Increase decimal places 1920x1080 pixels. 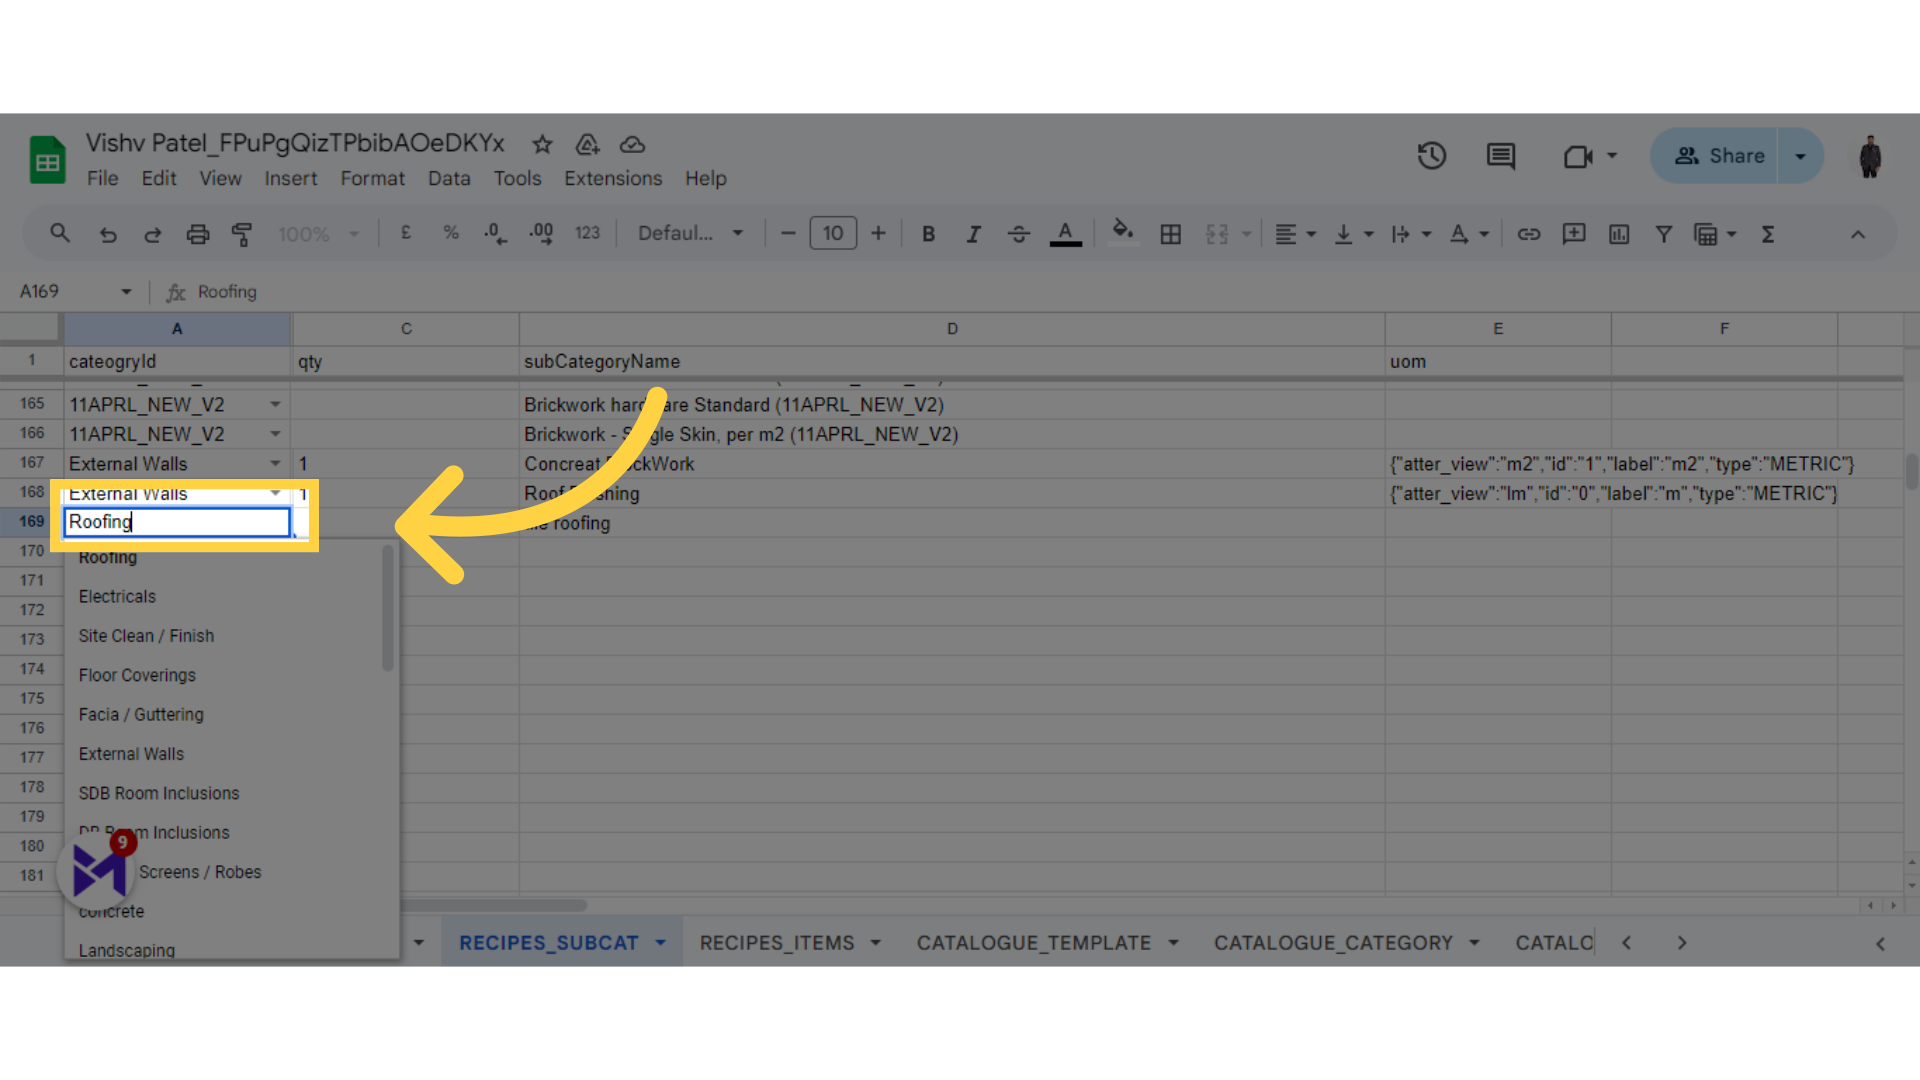click(541, 234)
